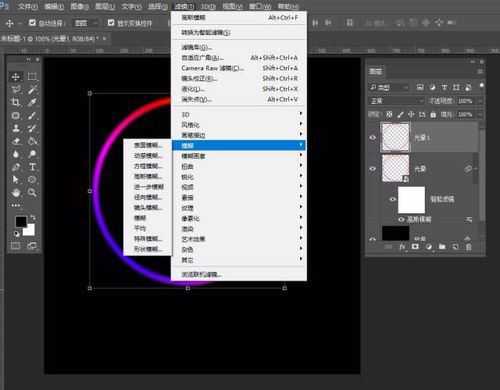
Task: Open the Layers panel flyout menu
Action: 480,71
